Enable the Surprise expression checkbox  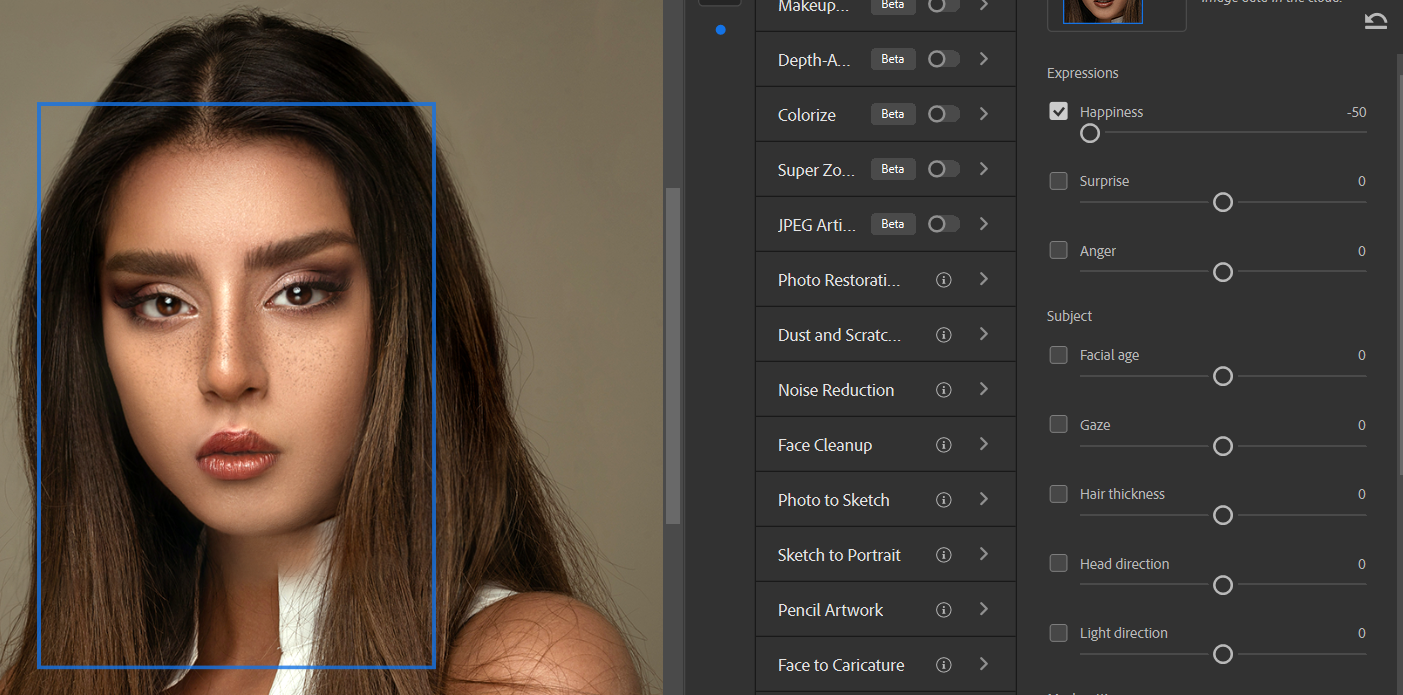(x=1058, y=181)
